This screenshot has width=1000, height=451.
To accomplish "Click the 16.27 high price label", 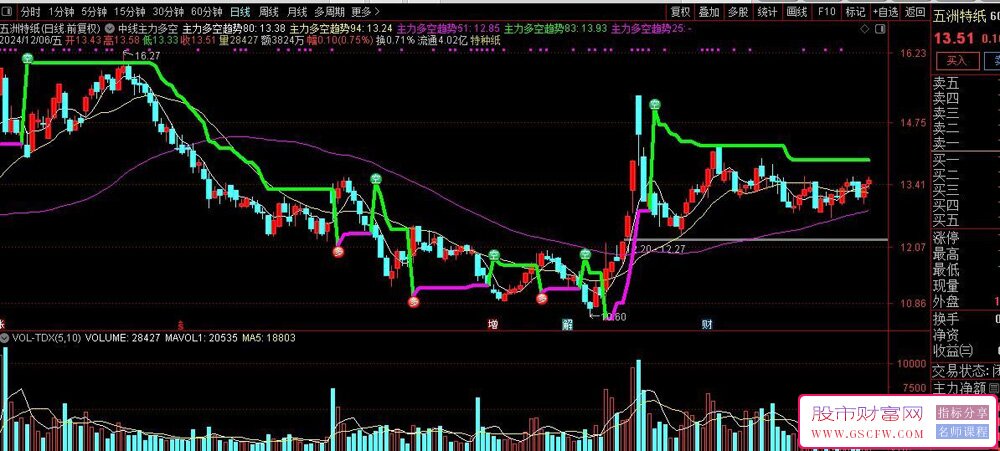I will (x=147, y=56).
